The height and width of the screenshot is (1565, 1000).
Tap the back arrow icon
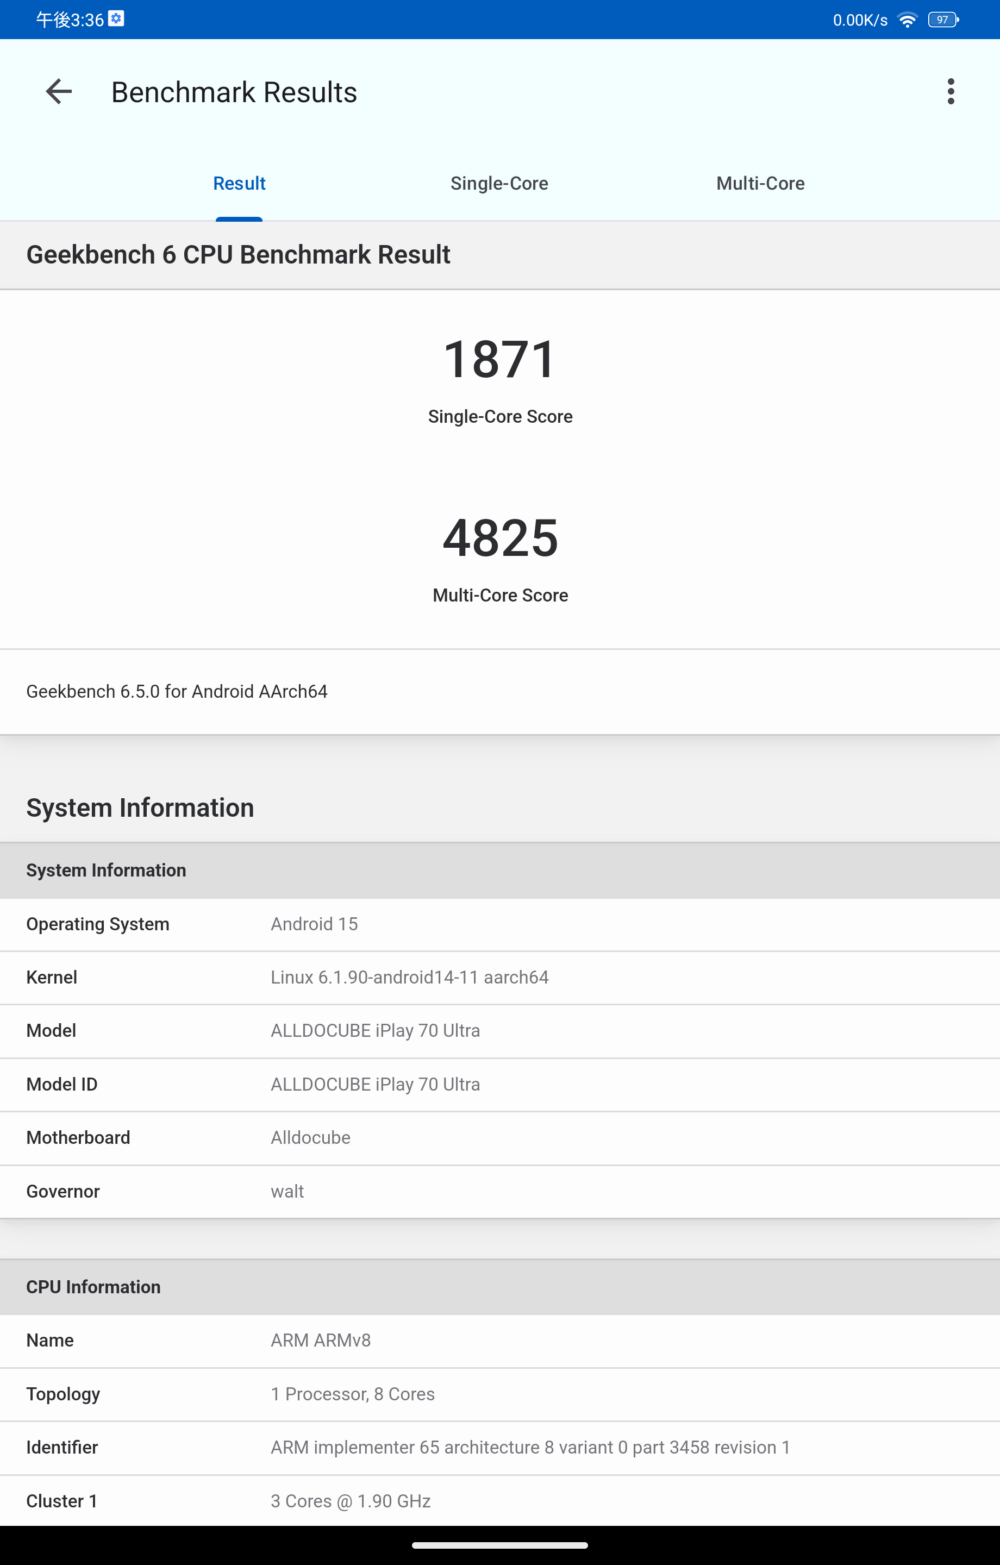pyautogui.click(x=59, y=92)
